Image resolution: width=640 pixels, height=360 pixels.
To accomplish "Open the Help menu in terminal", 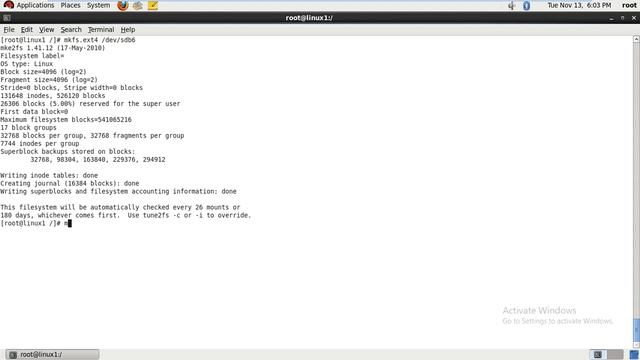I will 128,29.
